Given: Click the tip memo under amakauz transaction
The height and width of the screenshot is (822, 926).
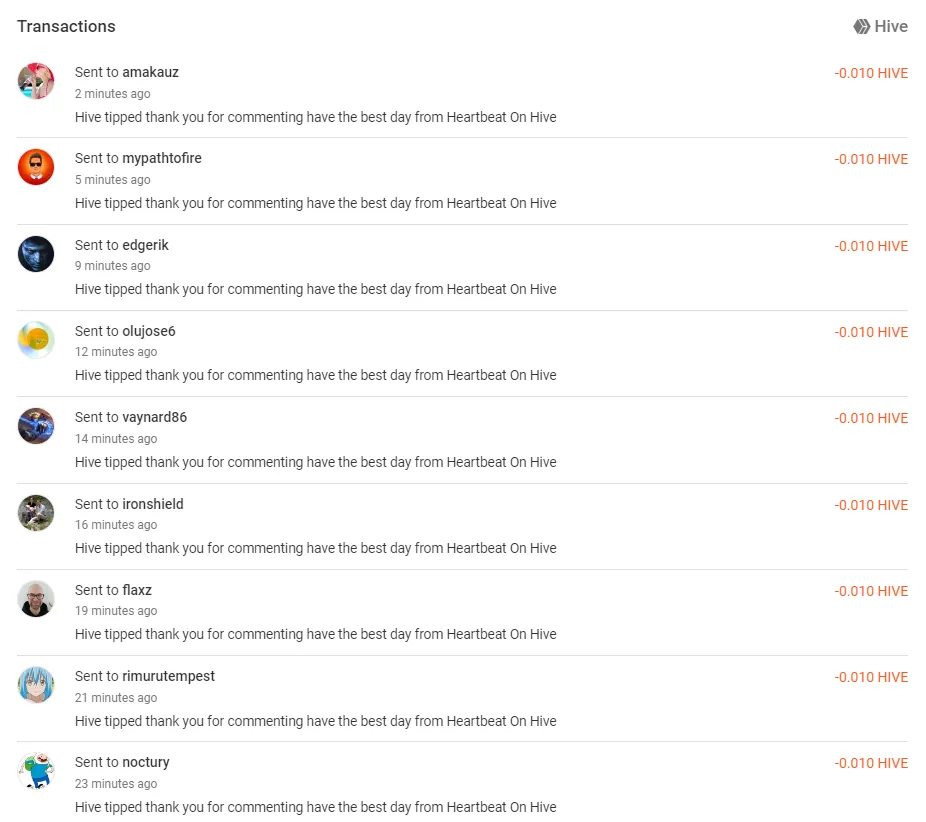Looking at the screenshot, I should pos(316,118).
